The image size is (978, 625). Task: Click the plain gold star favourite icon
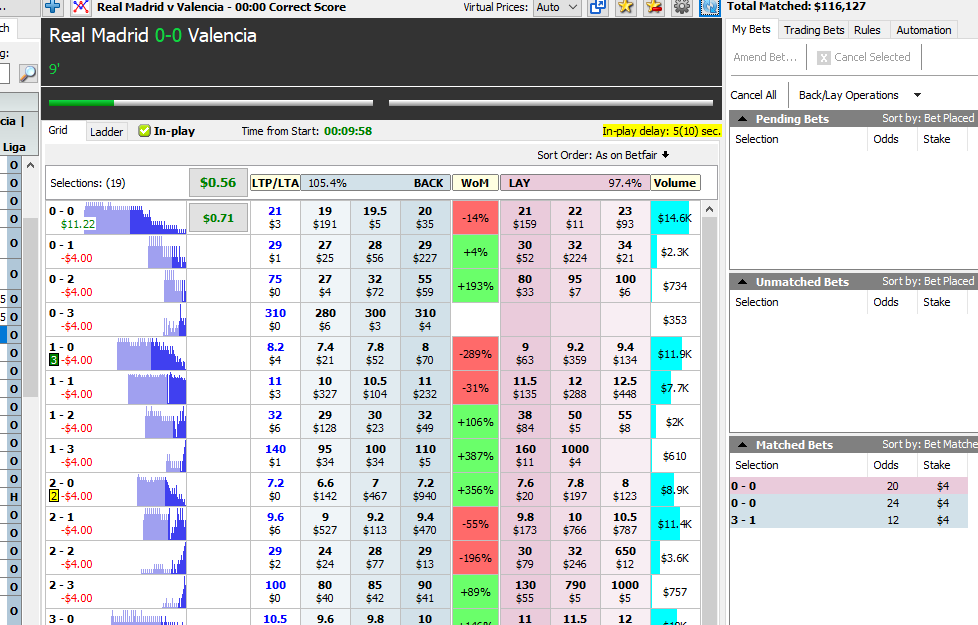[x=626, y=7]
